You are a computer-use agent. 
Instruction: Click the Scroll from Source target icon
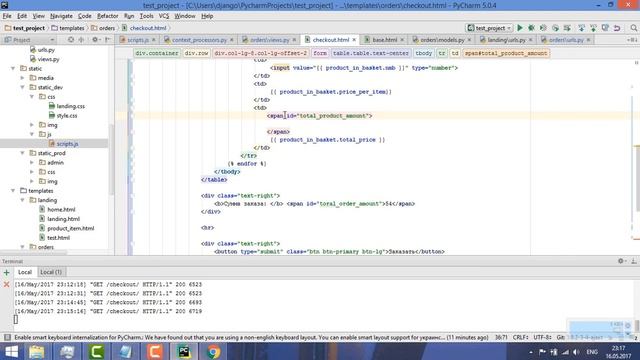(x=71, y=40)
